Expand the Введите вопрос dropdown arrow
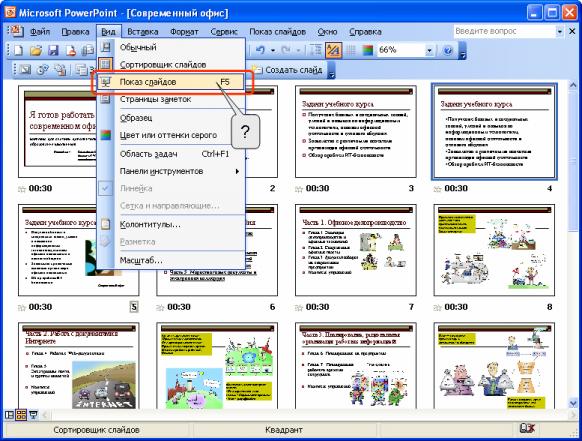The height and width of the screenshot is (441, 582). click(560, 32)
